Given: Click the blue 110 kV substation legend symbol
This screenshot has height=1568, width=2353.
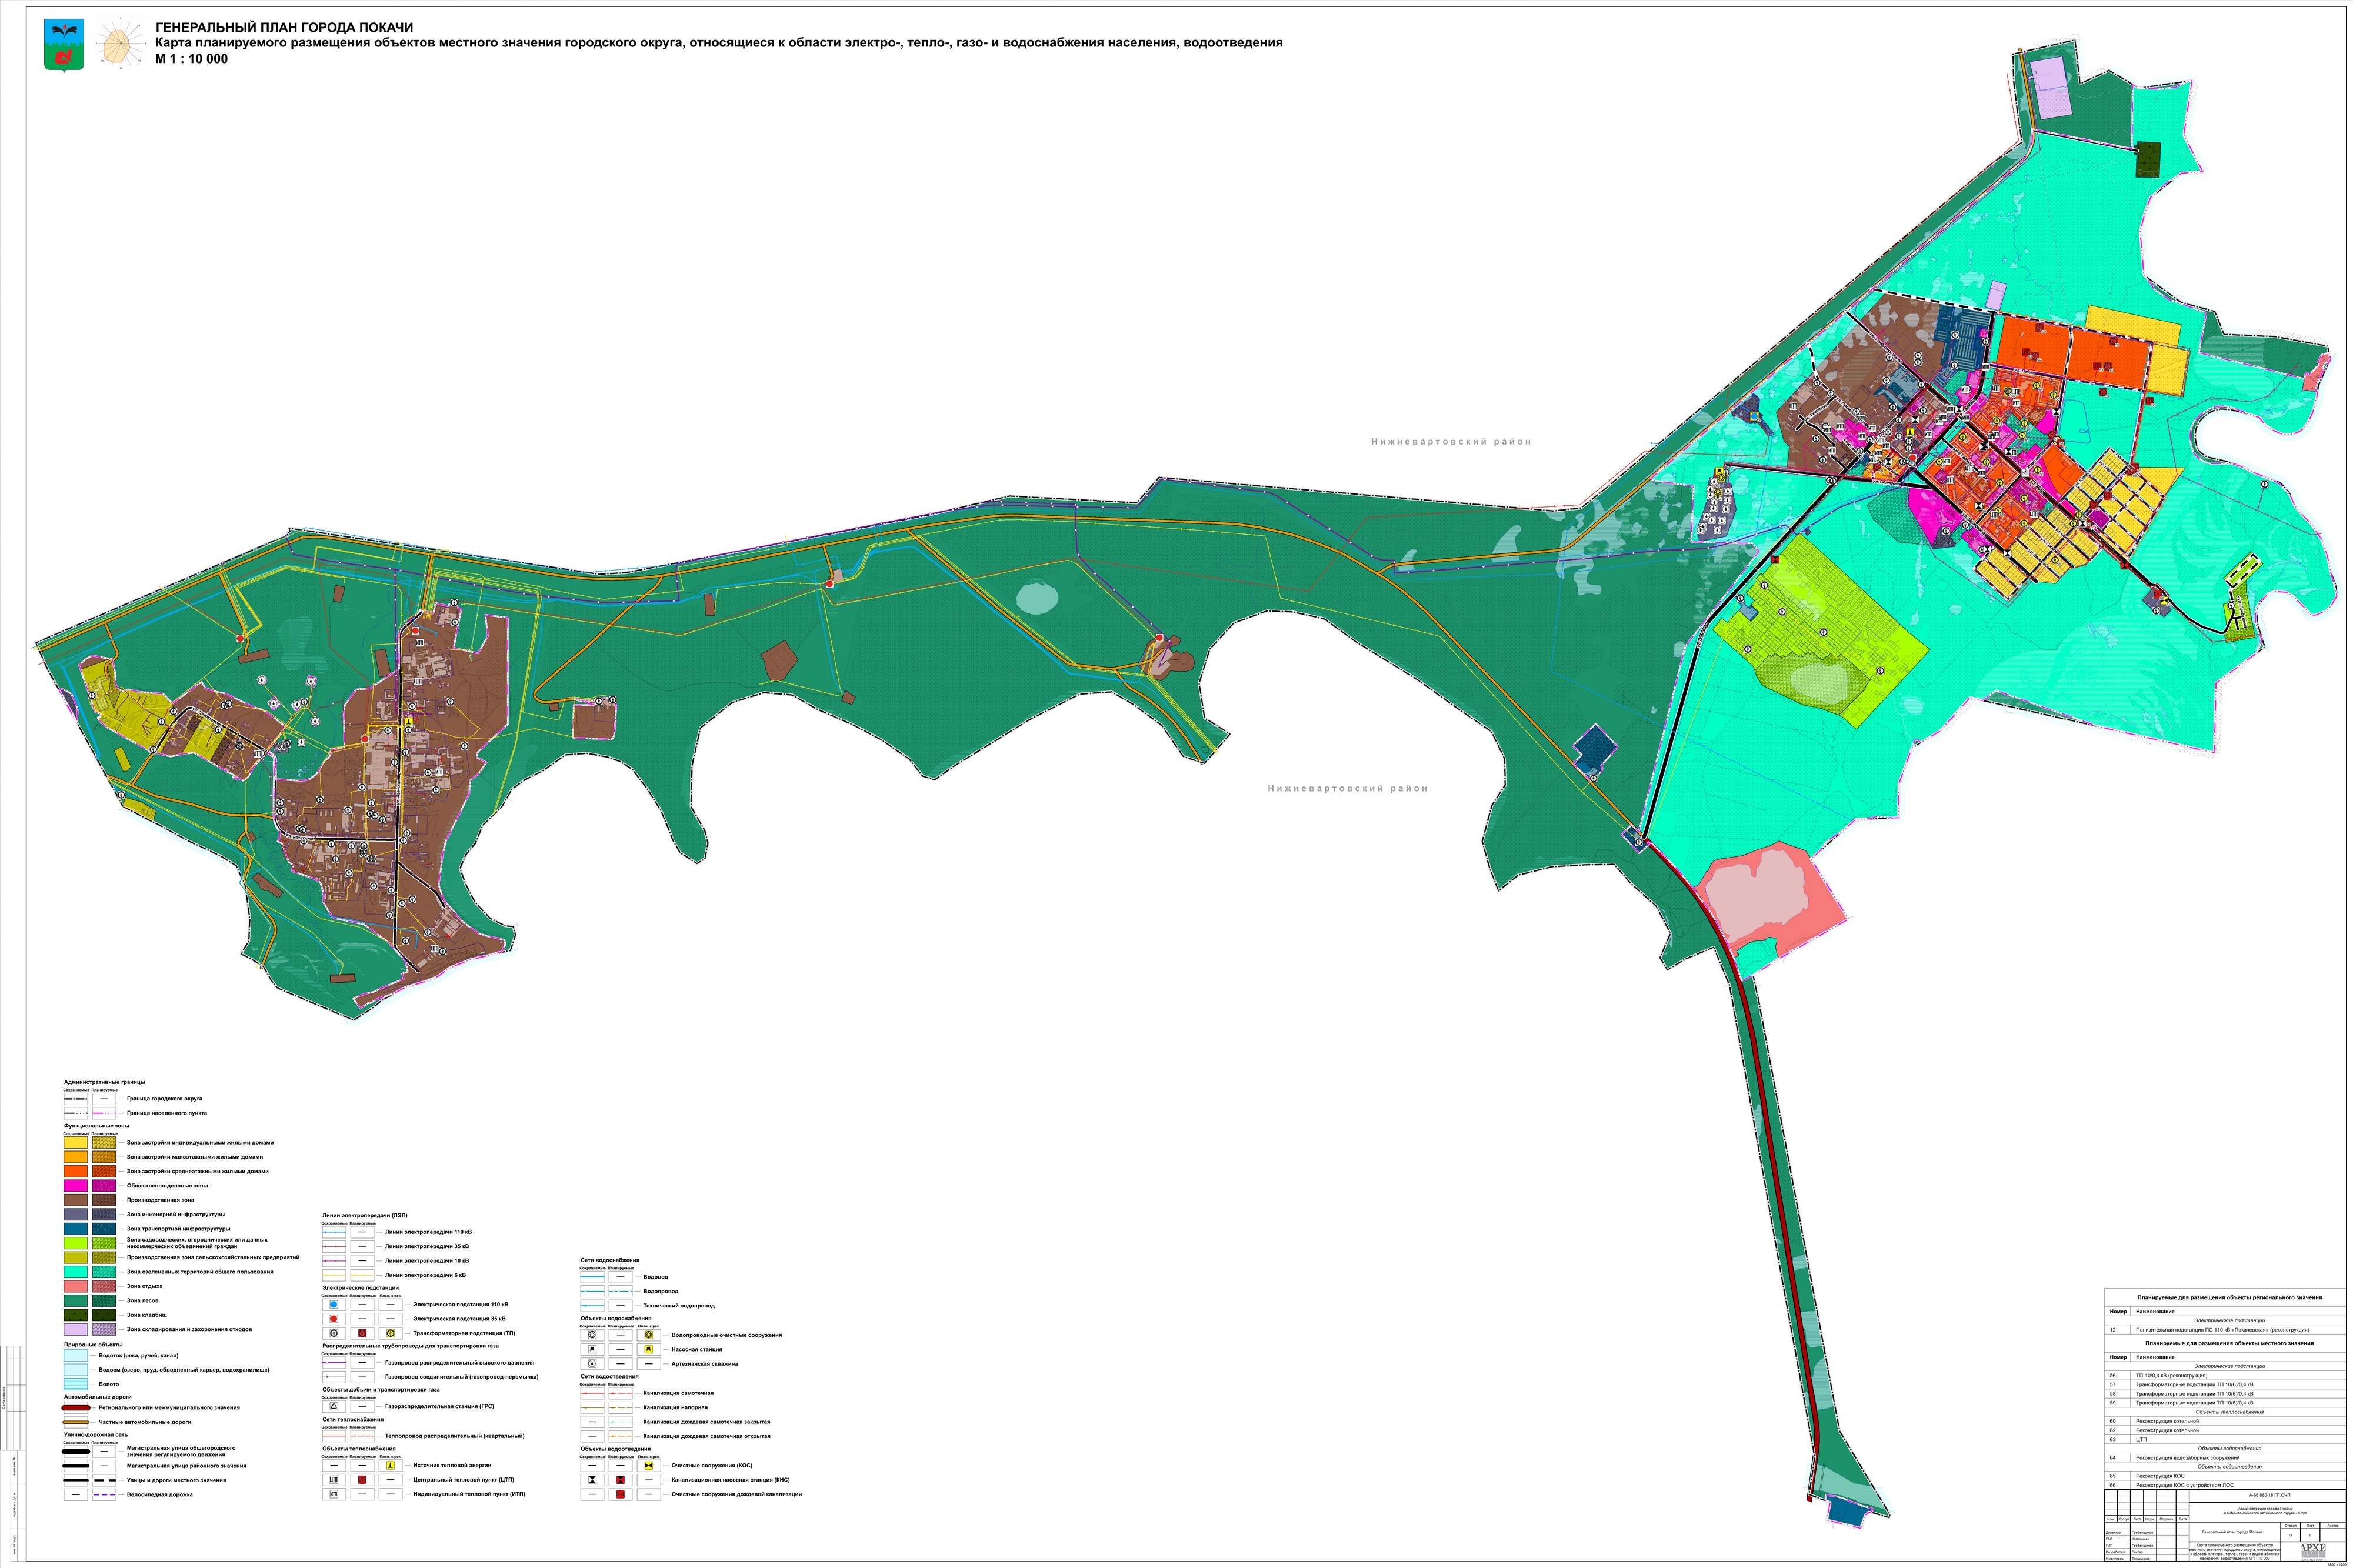Looking at the screenshot, I should [x=334, y=1304].
